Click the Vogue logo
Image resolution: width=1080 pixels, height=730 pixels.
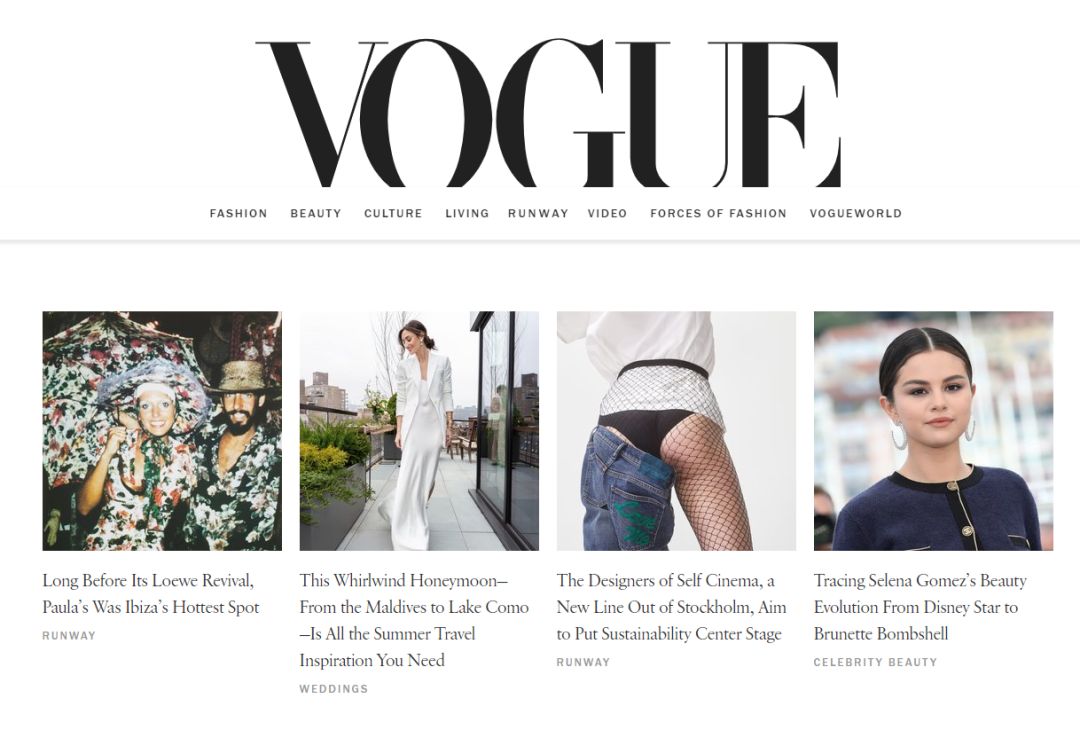coord(548,114)
